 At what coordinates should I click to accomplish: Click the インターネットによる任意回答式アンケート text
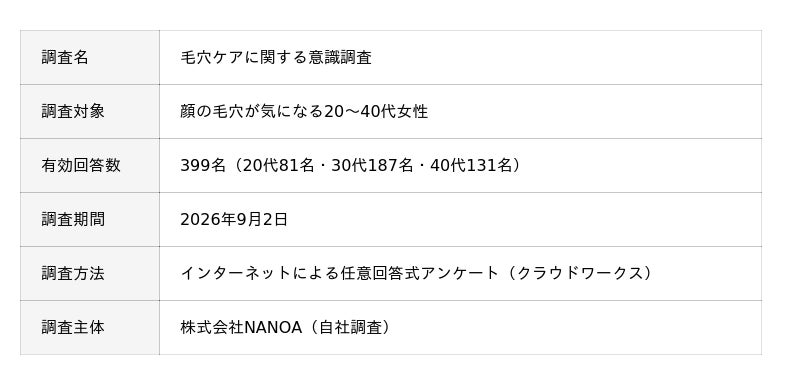(339, 274)
